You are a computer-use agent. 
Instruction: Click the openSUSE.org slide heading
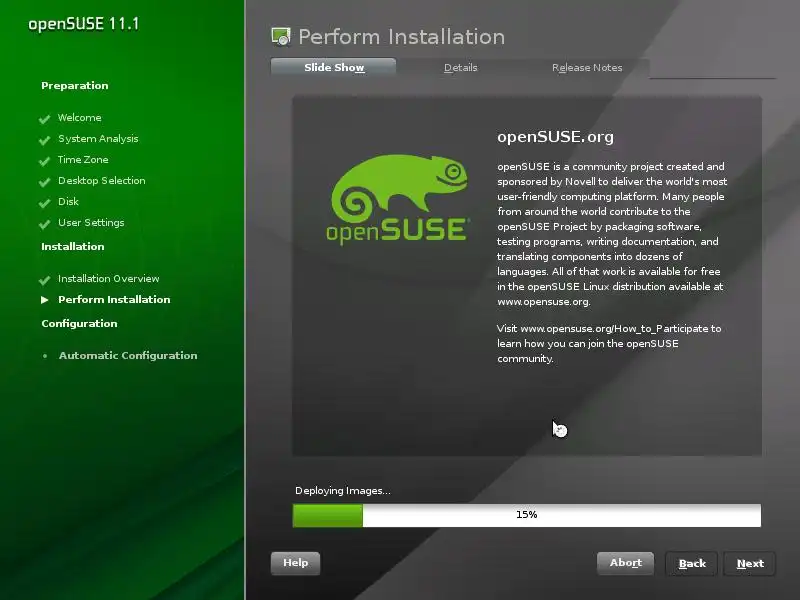[x=555, y=137]
